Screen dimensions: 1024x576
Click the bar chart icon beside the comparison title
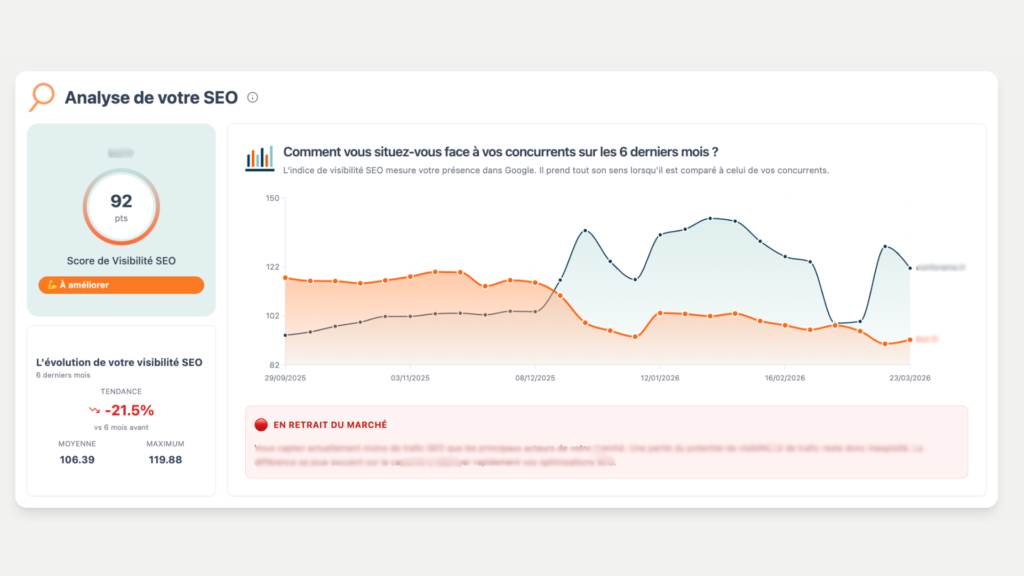pyautogui.click(x=258, y=158)
